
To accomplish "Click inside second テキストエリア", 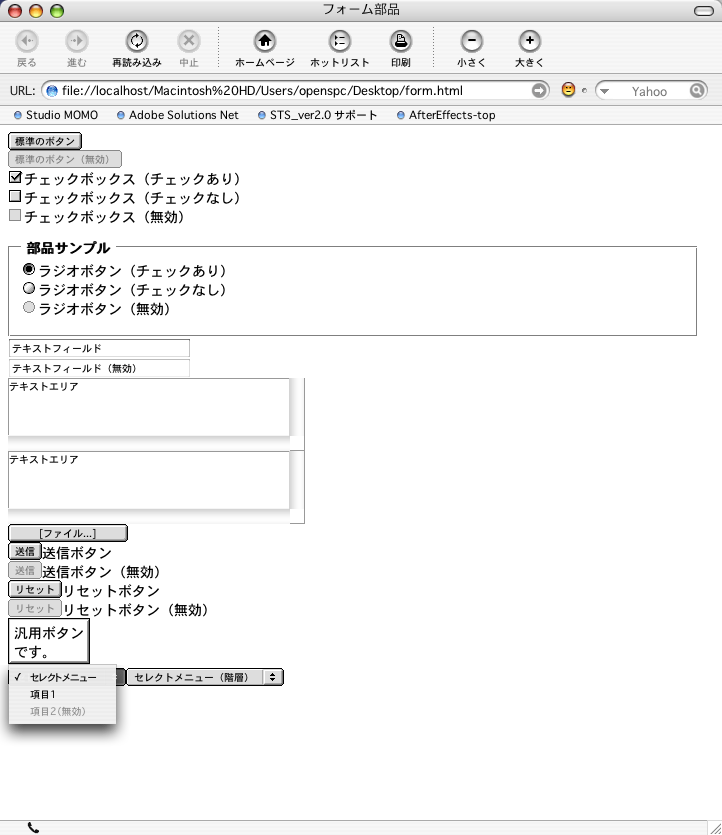I will (x=149, y=480).
